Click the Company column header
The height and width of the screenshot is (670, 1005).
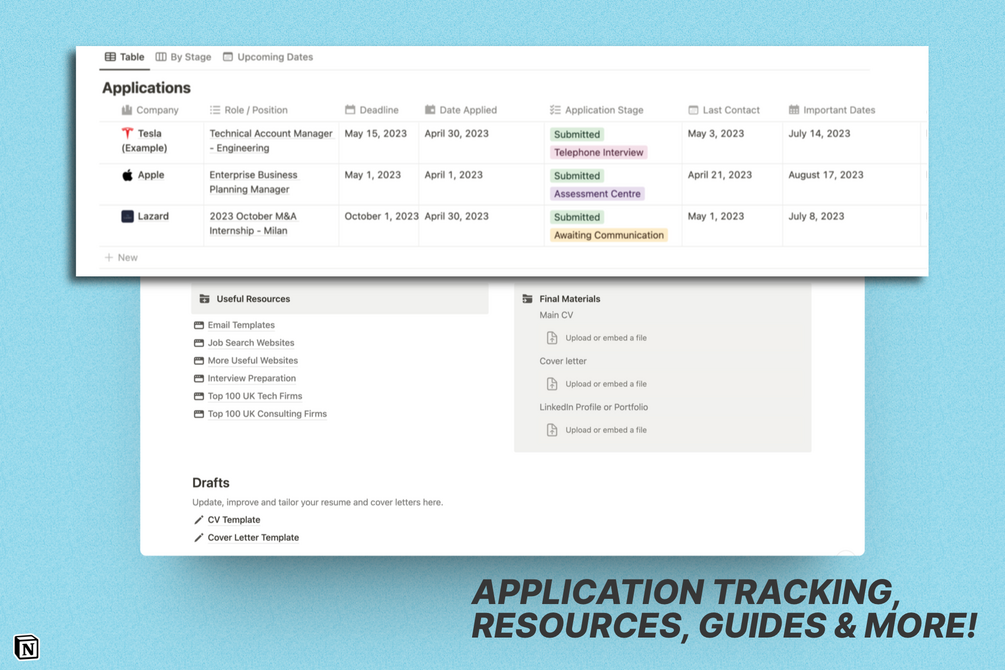[150, 110]
